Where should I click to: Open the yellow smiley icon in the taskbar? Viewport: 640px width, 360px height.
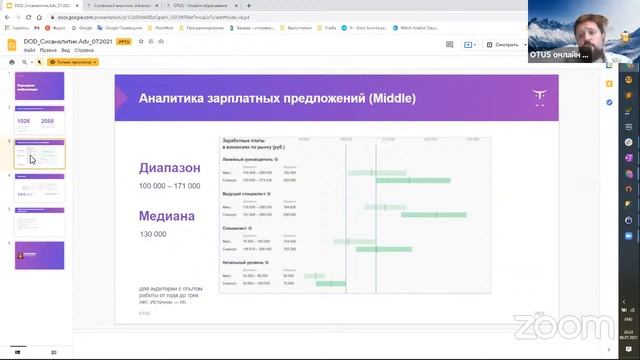click(629, 80)
